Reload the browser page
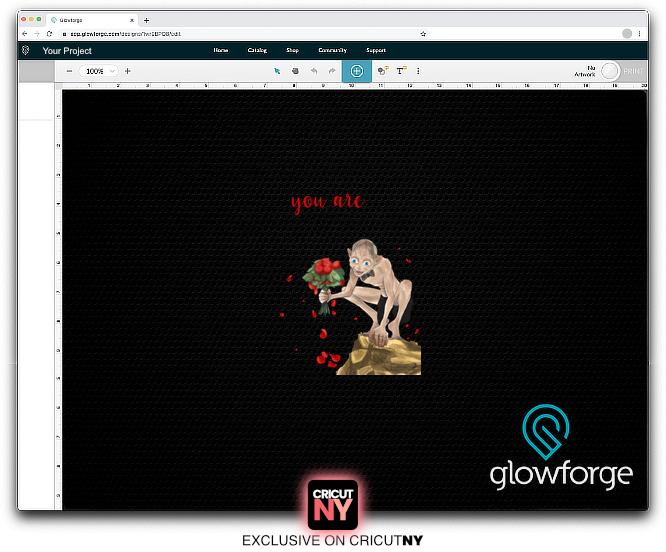The width and height of the screenshot is (666, 552). 50,34
